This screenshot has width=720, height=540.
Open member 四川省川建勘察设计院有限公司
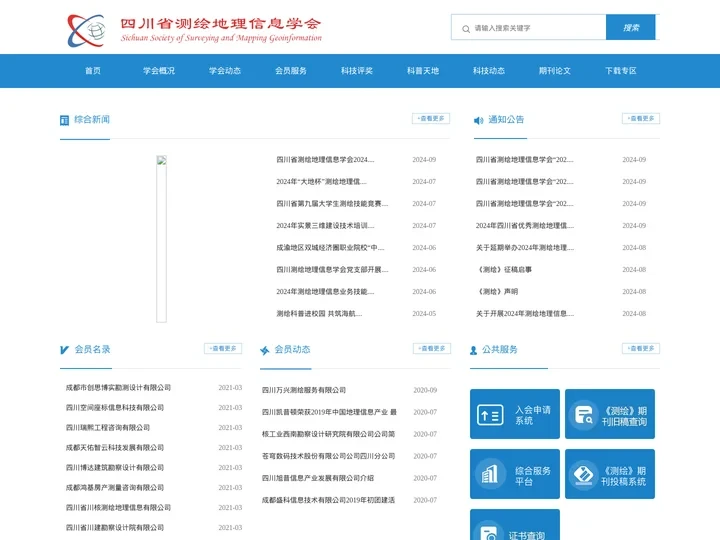[x=115, y=528]
